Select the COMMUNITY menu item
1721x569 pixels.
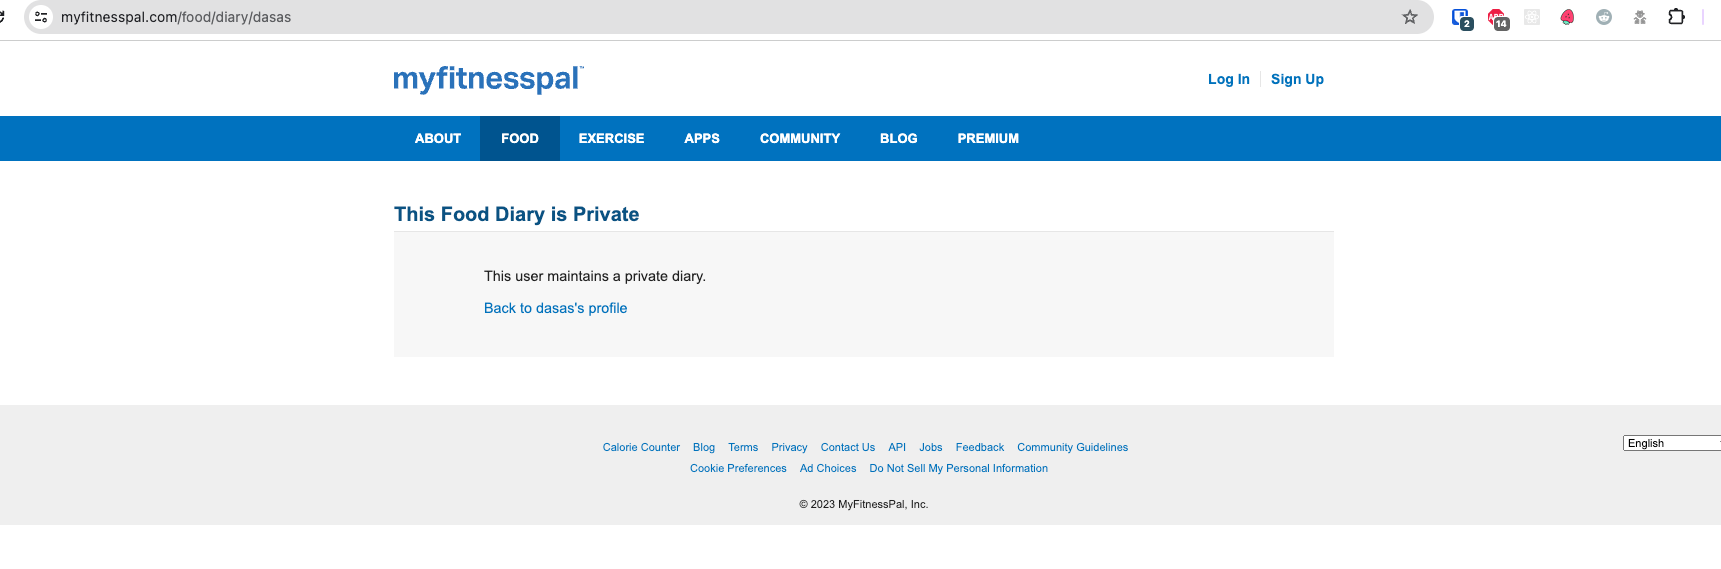point(799,139)
